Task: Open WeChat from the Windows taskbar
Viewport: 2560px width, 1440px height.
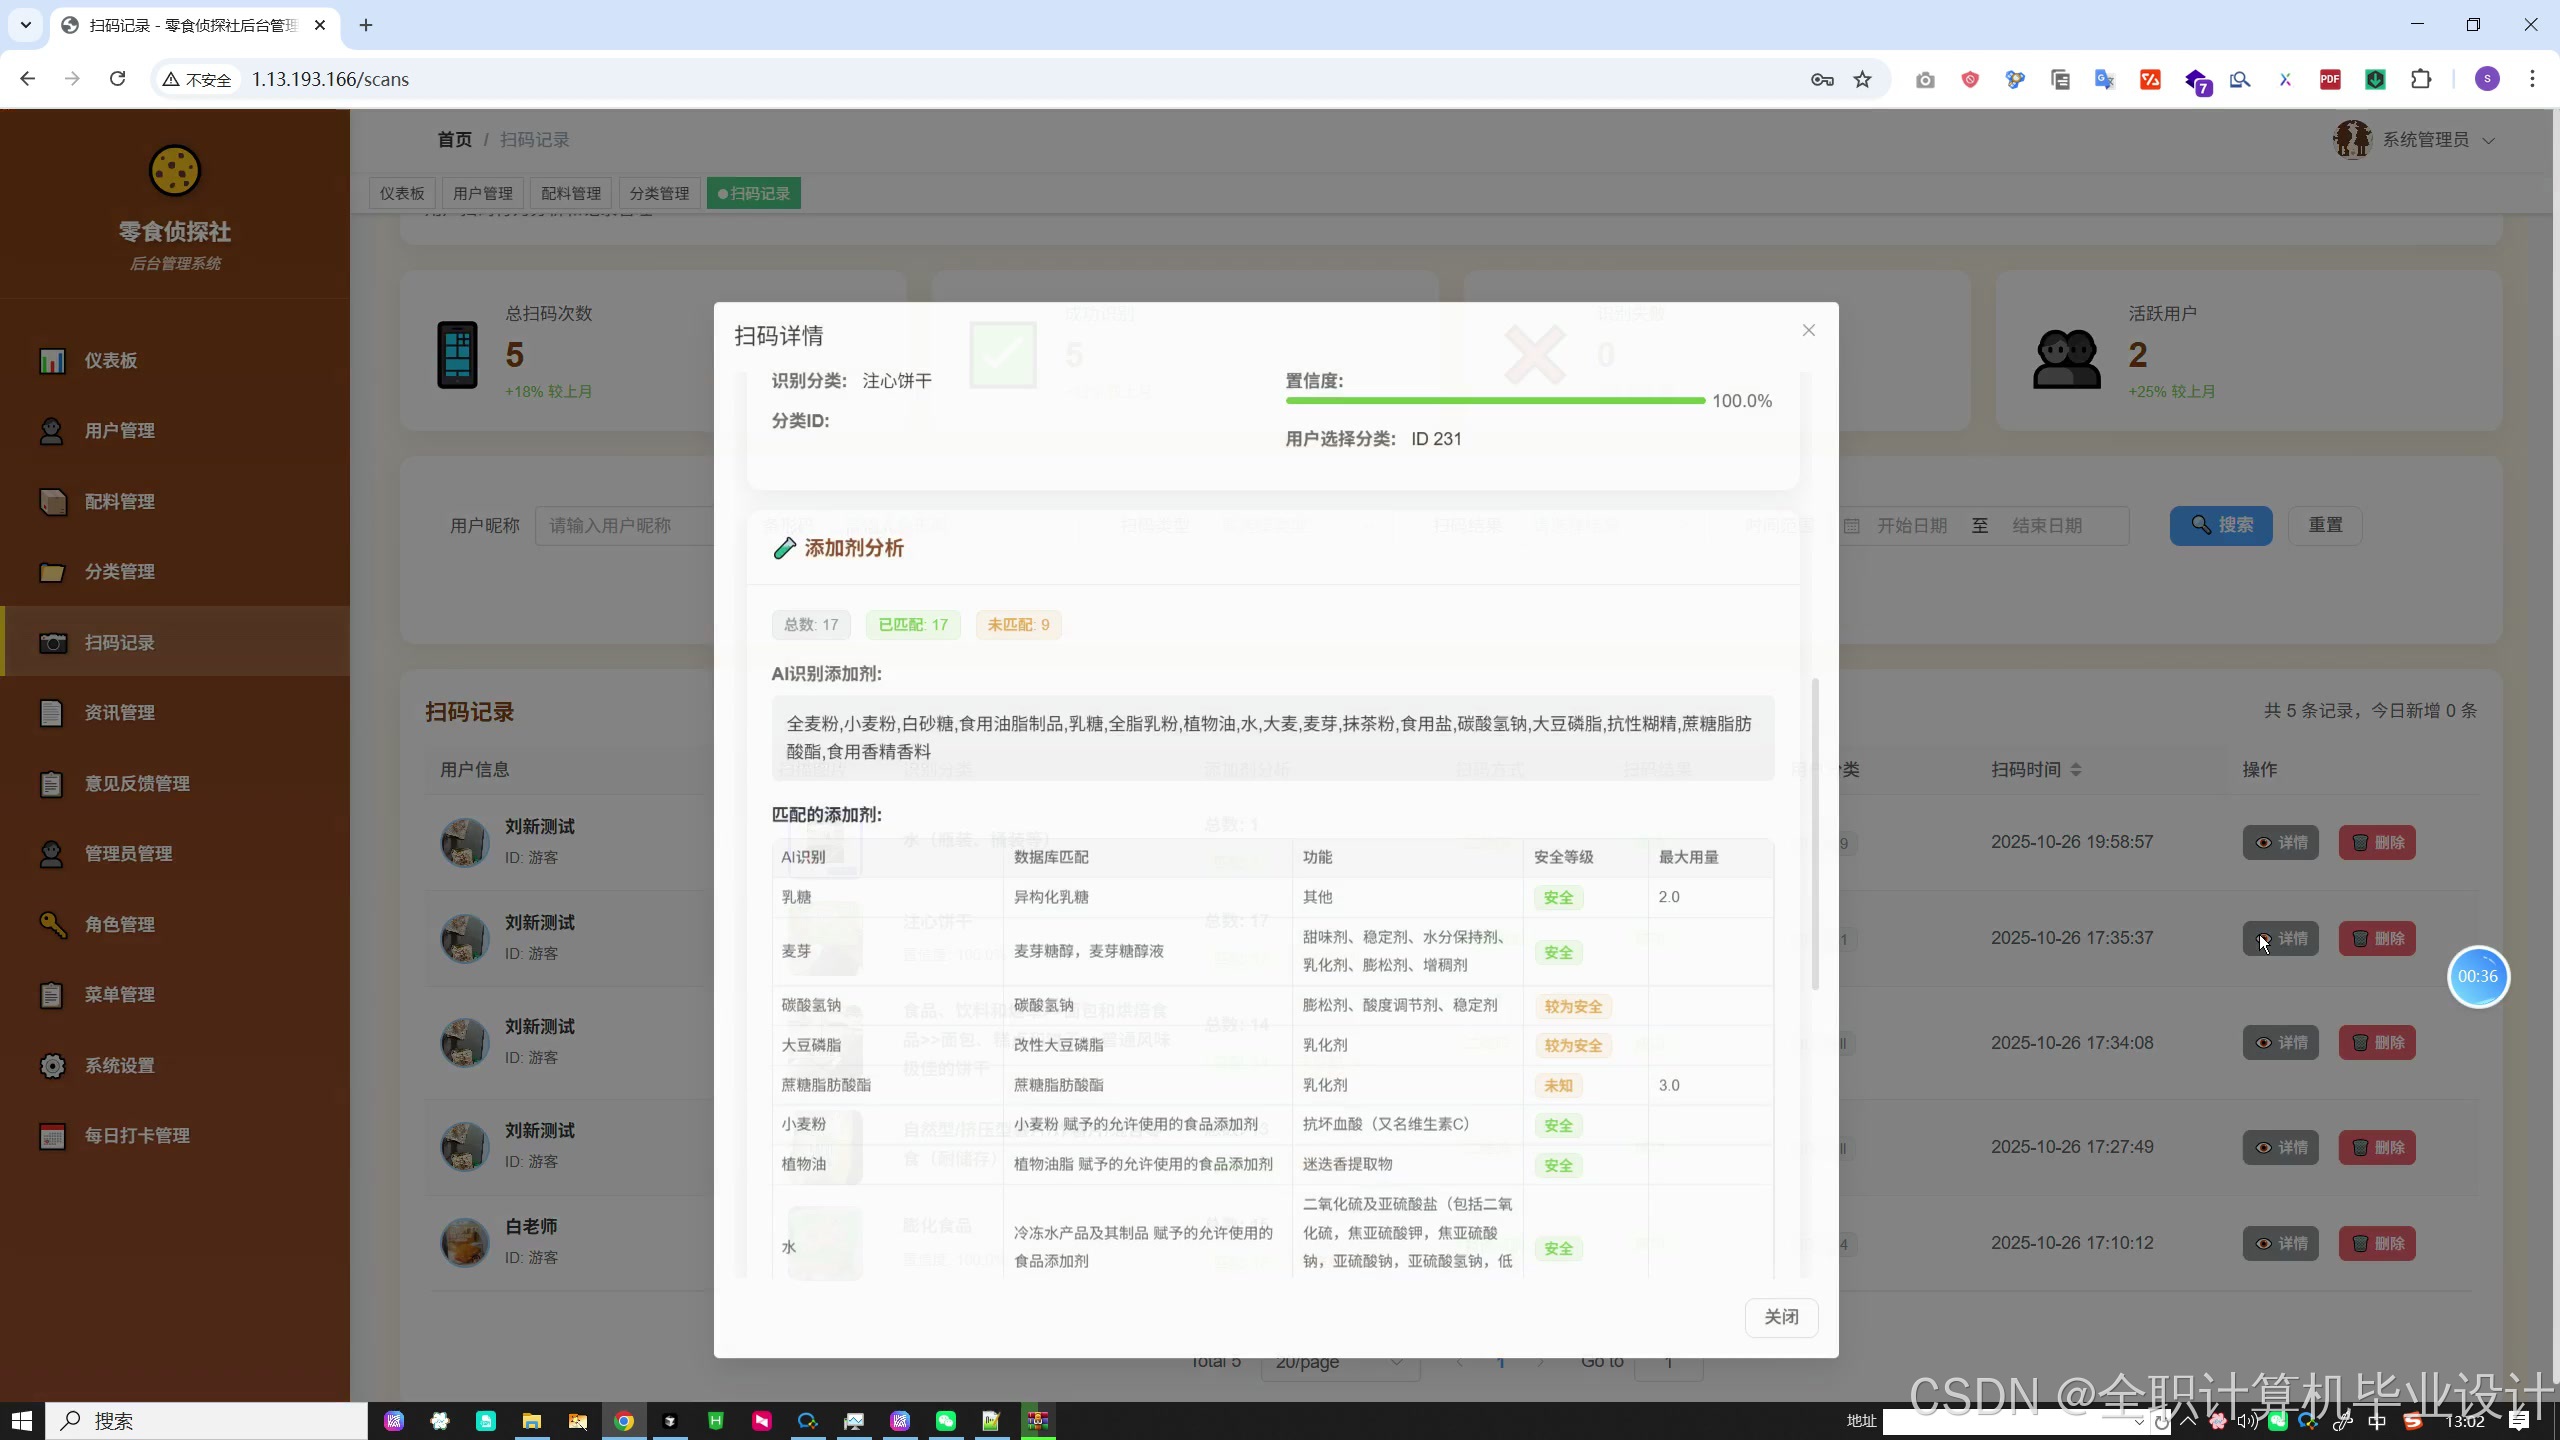Action: pyautogui.click(x=945, y=1421)
